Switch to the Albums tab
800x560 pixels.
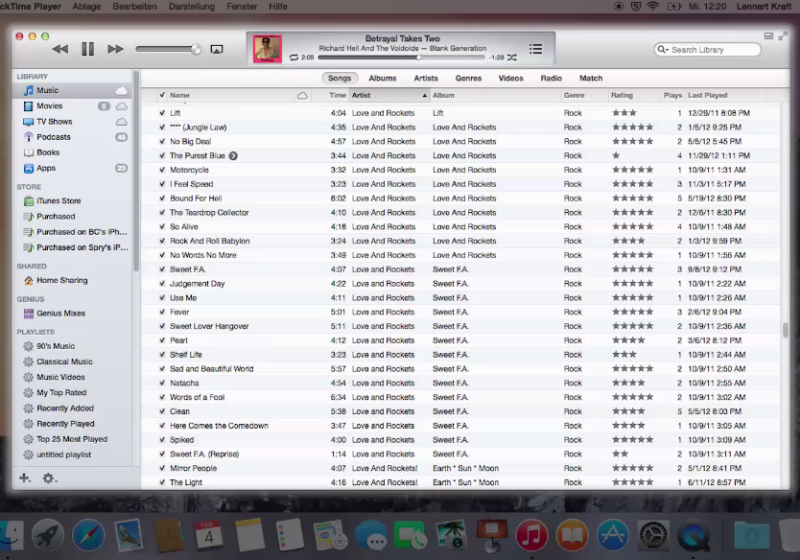click(382, 78)
